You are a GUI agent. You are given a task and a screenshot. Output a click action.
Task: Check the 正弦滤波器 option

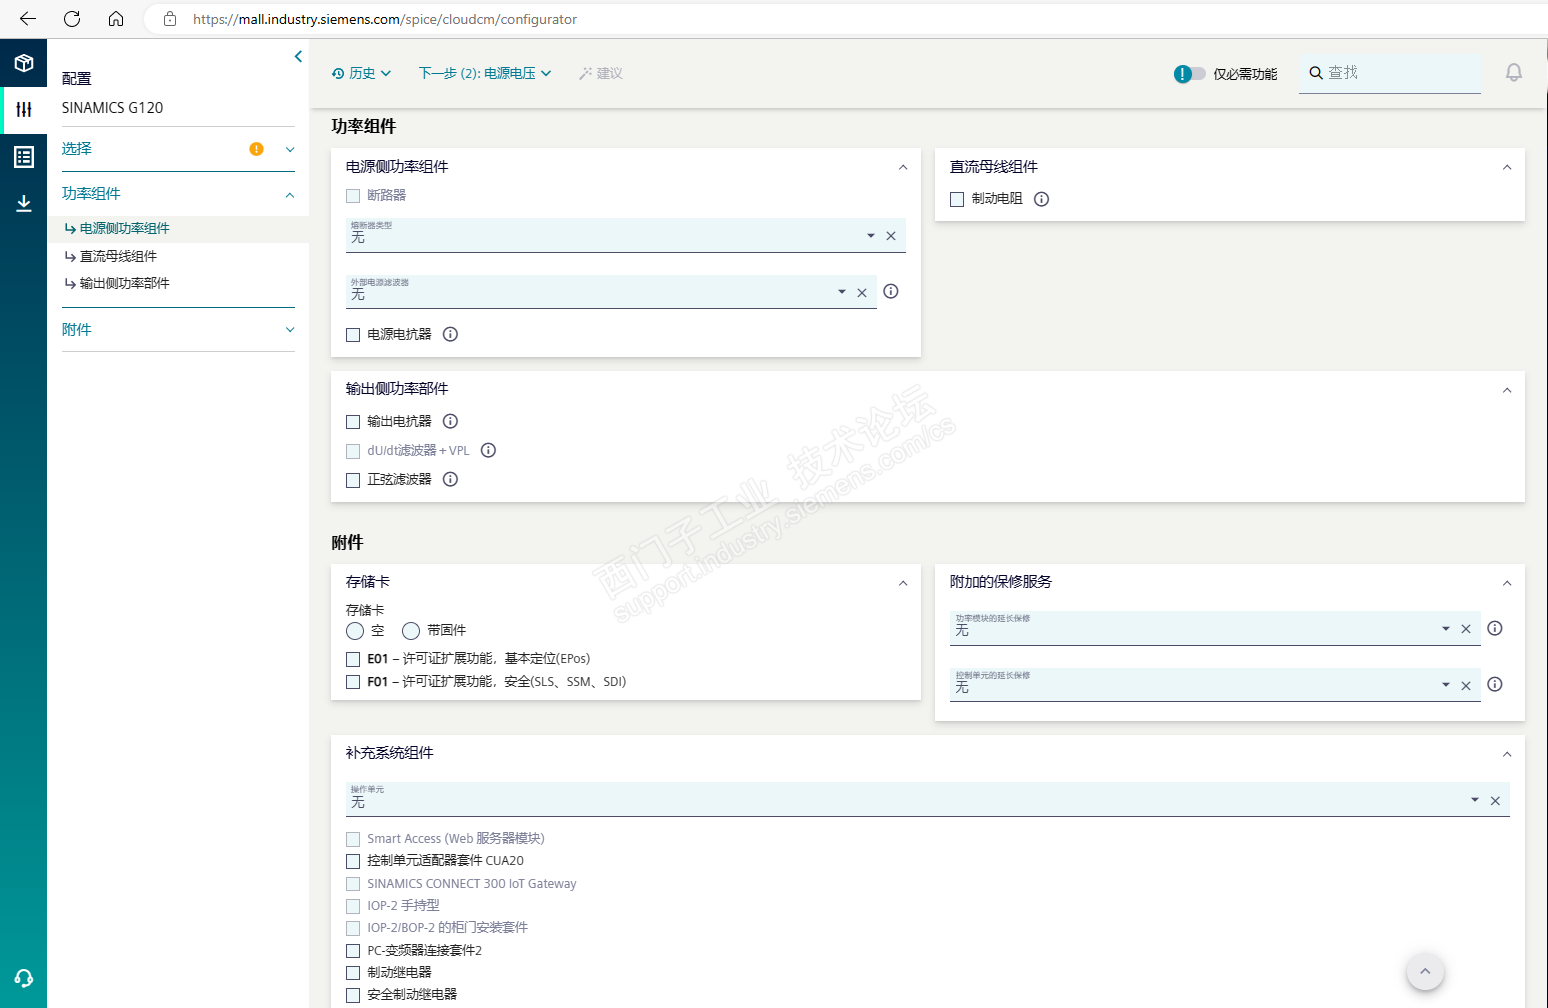point(353,480)
